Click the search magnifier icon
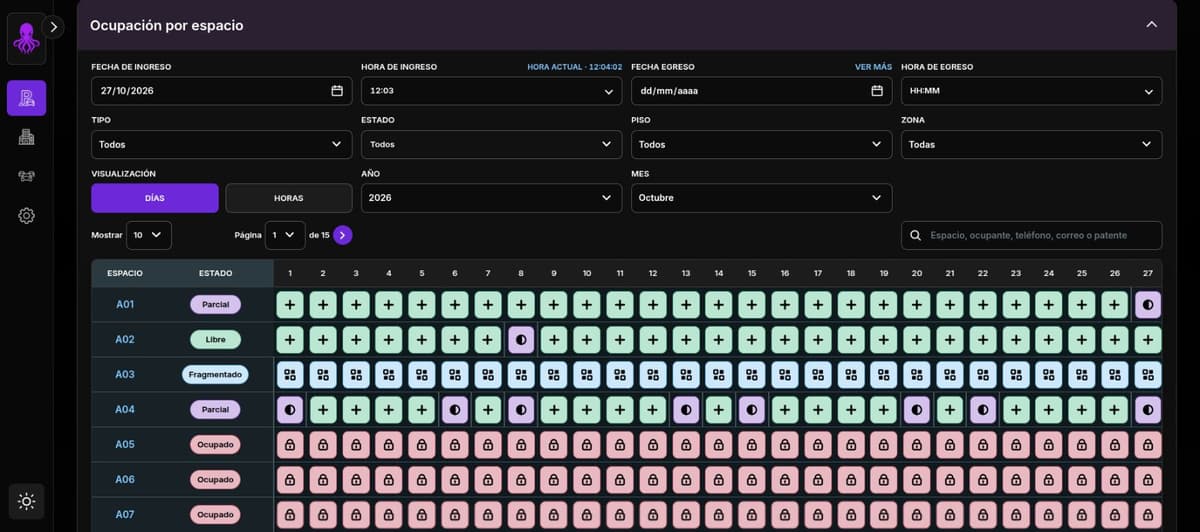This screenshot has width=1200, height=532. [x=916, y=235]
